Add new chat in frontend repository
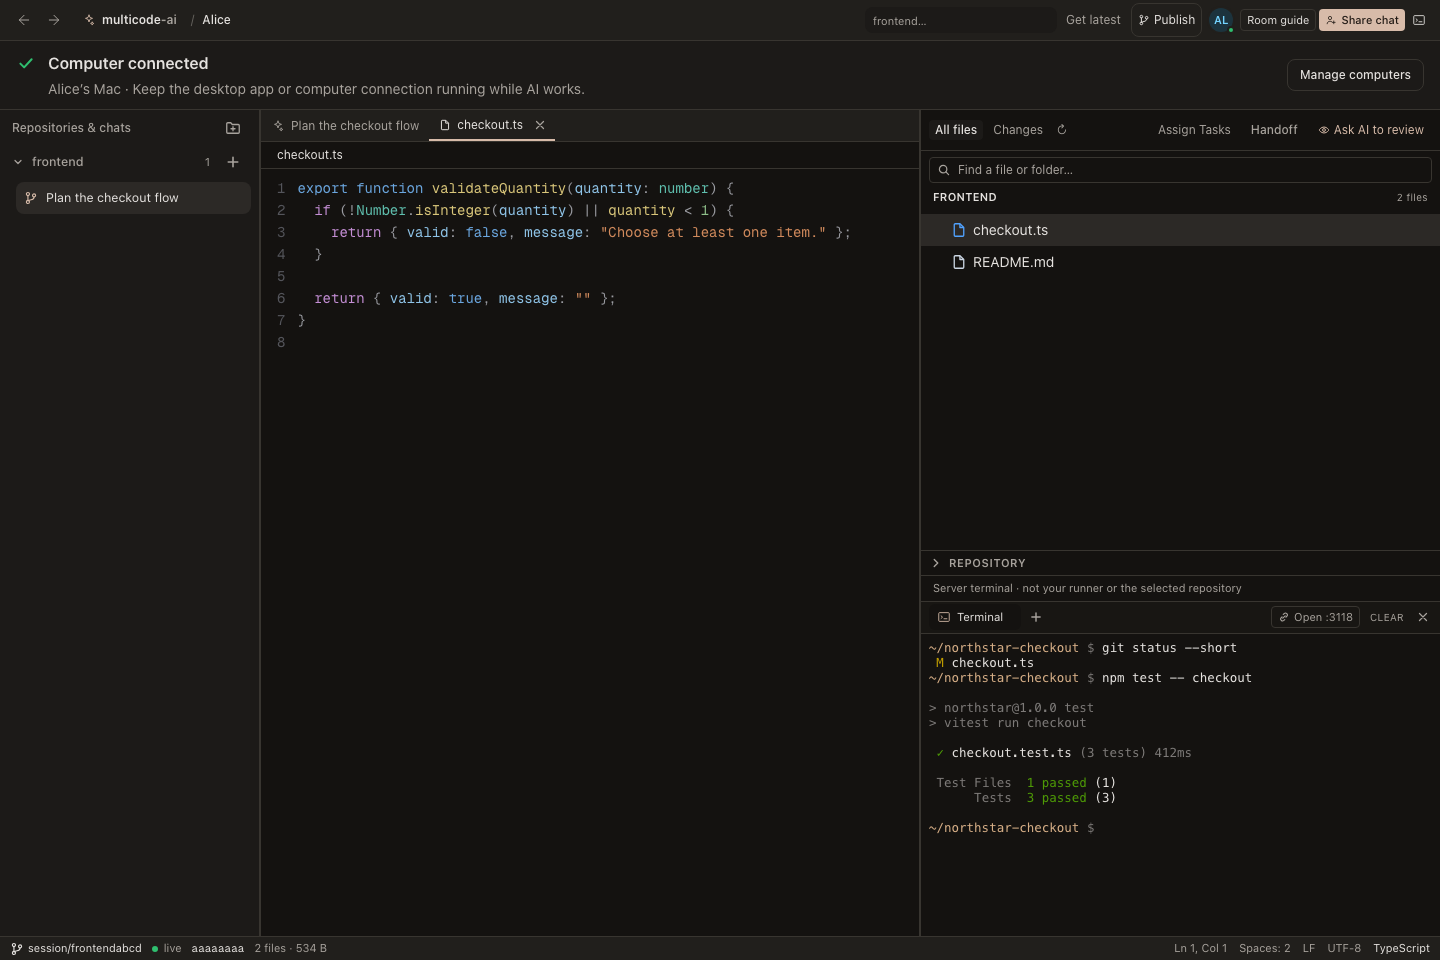The height and width of the screenshot is (960, 1440). click(233, 162)
